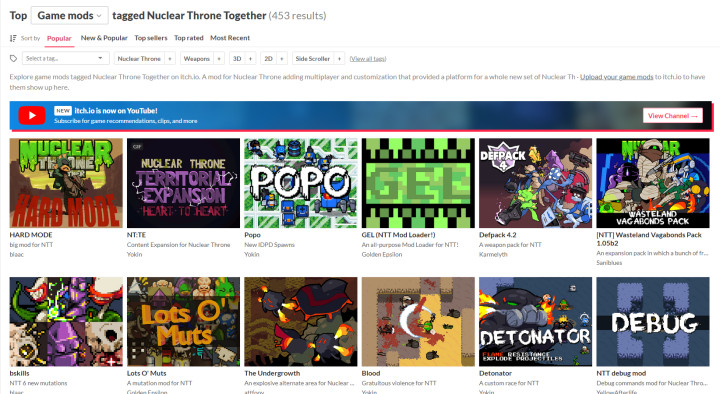The image size is (720, 394).
Task: Switch to the Popular sort tab
Action: (59, 38)
